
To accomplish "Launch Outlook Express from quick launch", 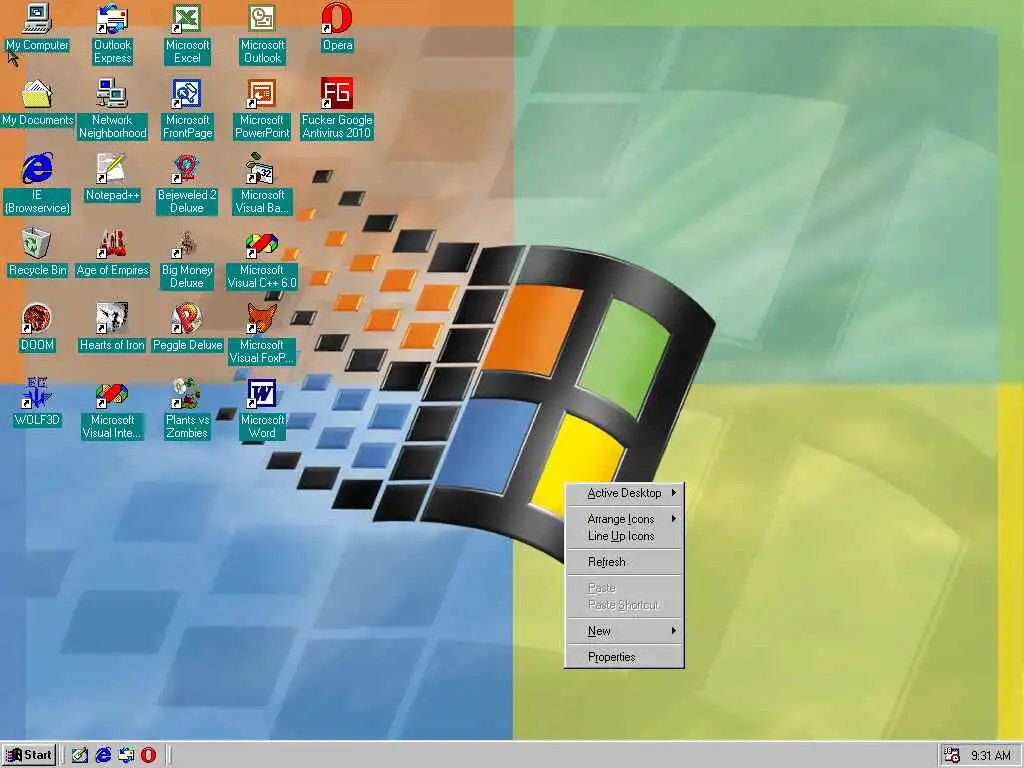I will point(126,755).
